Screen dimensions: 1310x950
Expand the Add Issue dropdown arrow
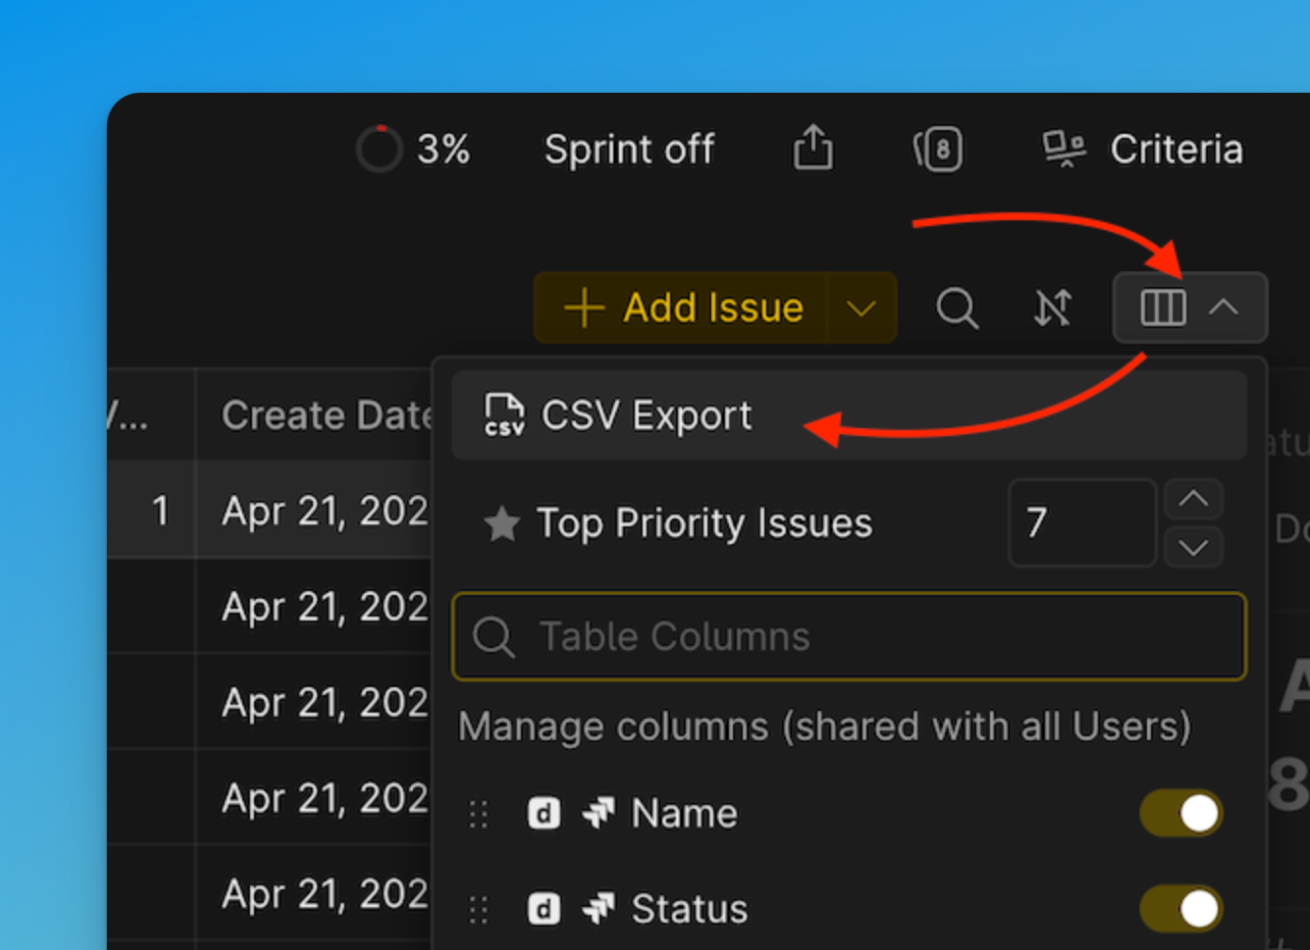[861, 308]
